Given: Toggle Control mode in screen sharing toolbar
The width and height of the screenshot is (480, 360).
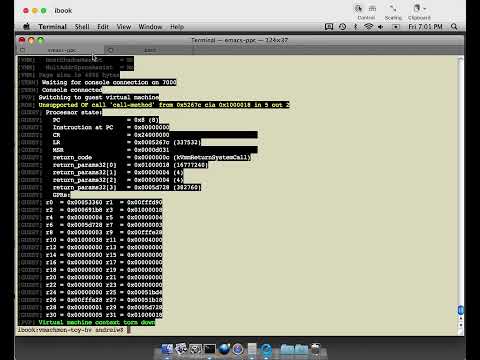Looking at the screenshot, I should point(359,8).
